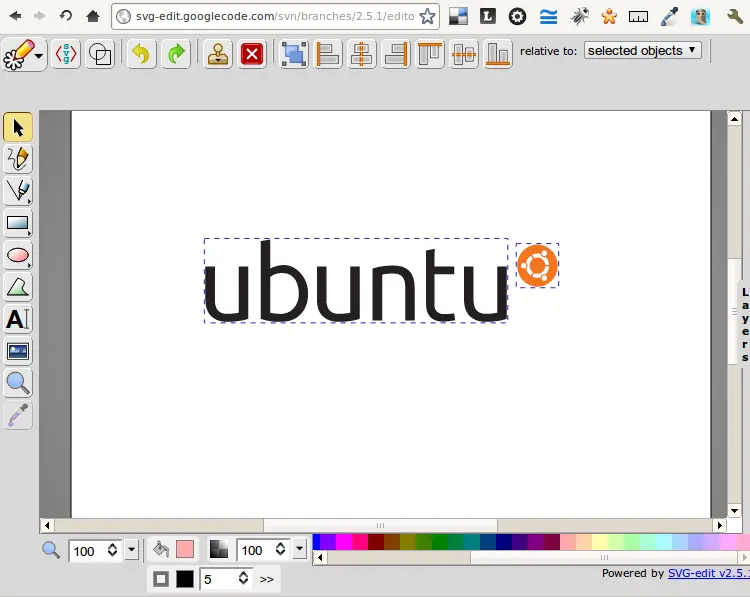Click palette scrollbar left arrow
The image size is (750, 597).
coord(320,557)
